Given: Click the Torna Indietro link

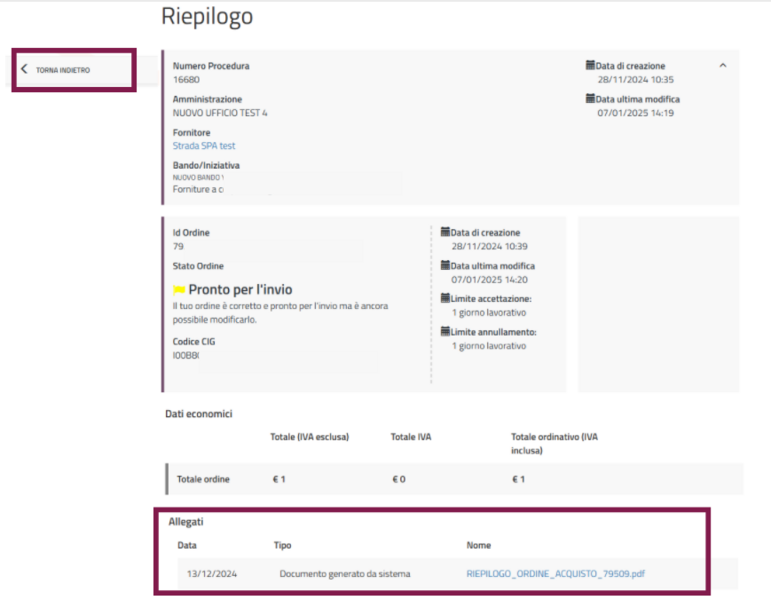Looking at the screenshot, I should pyautogui.click(x=62, y=70).
